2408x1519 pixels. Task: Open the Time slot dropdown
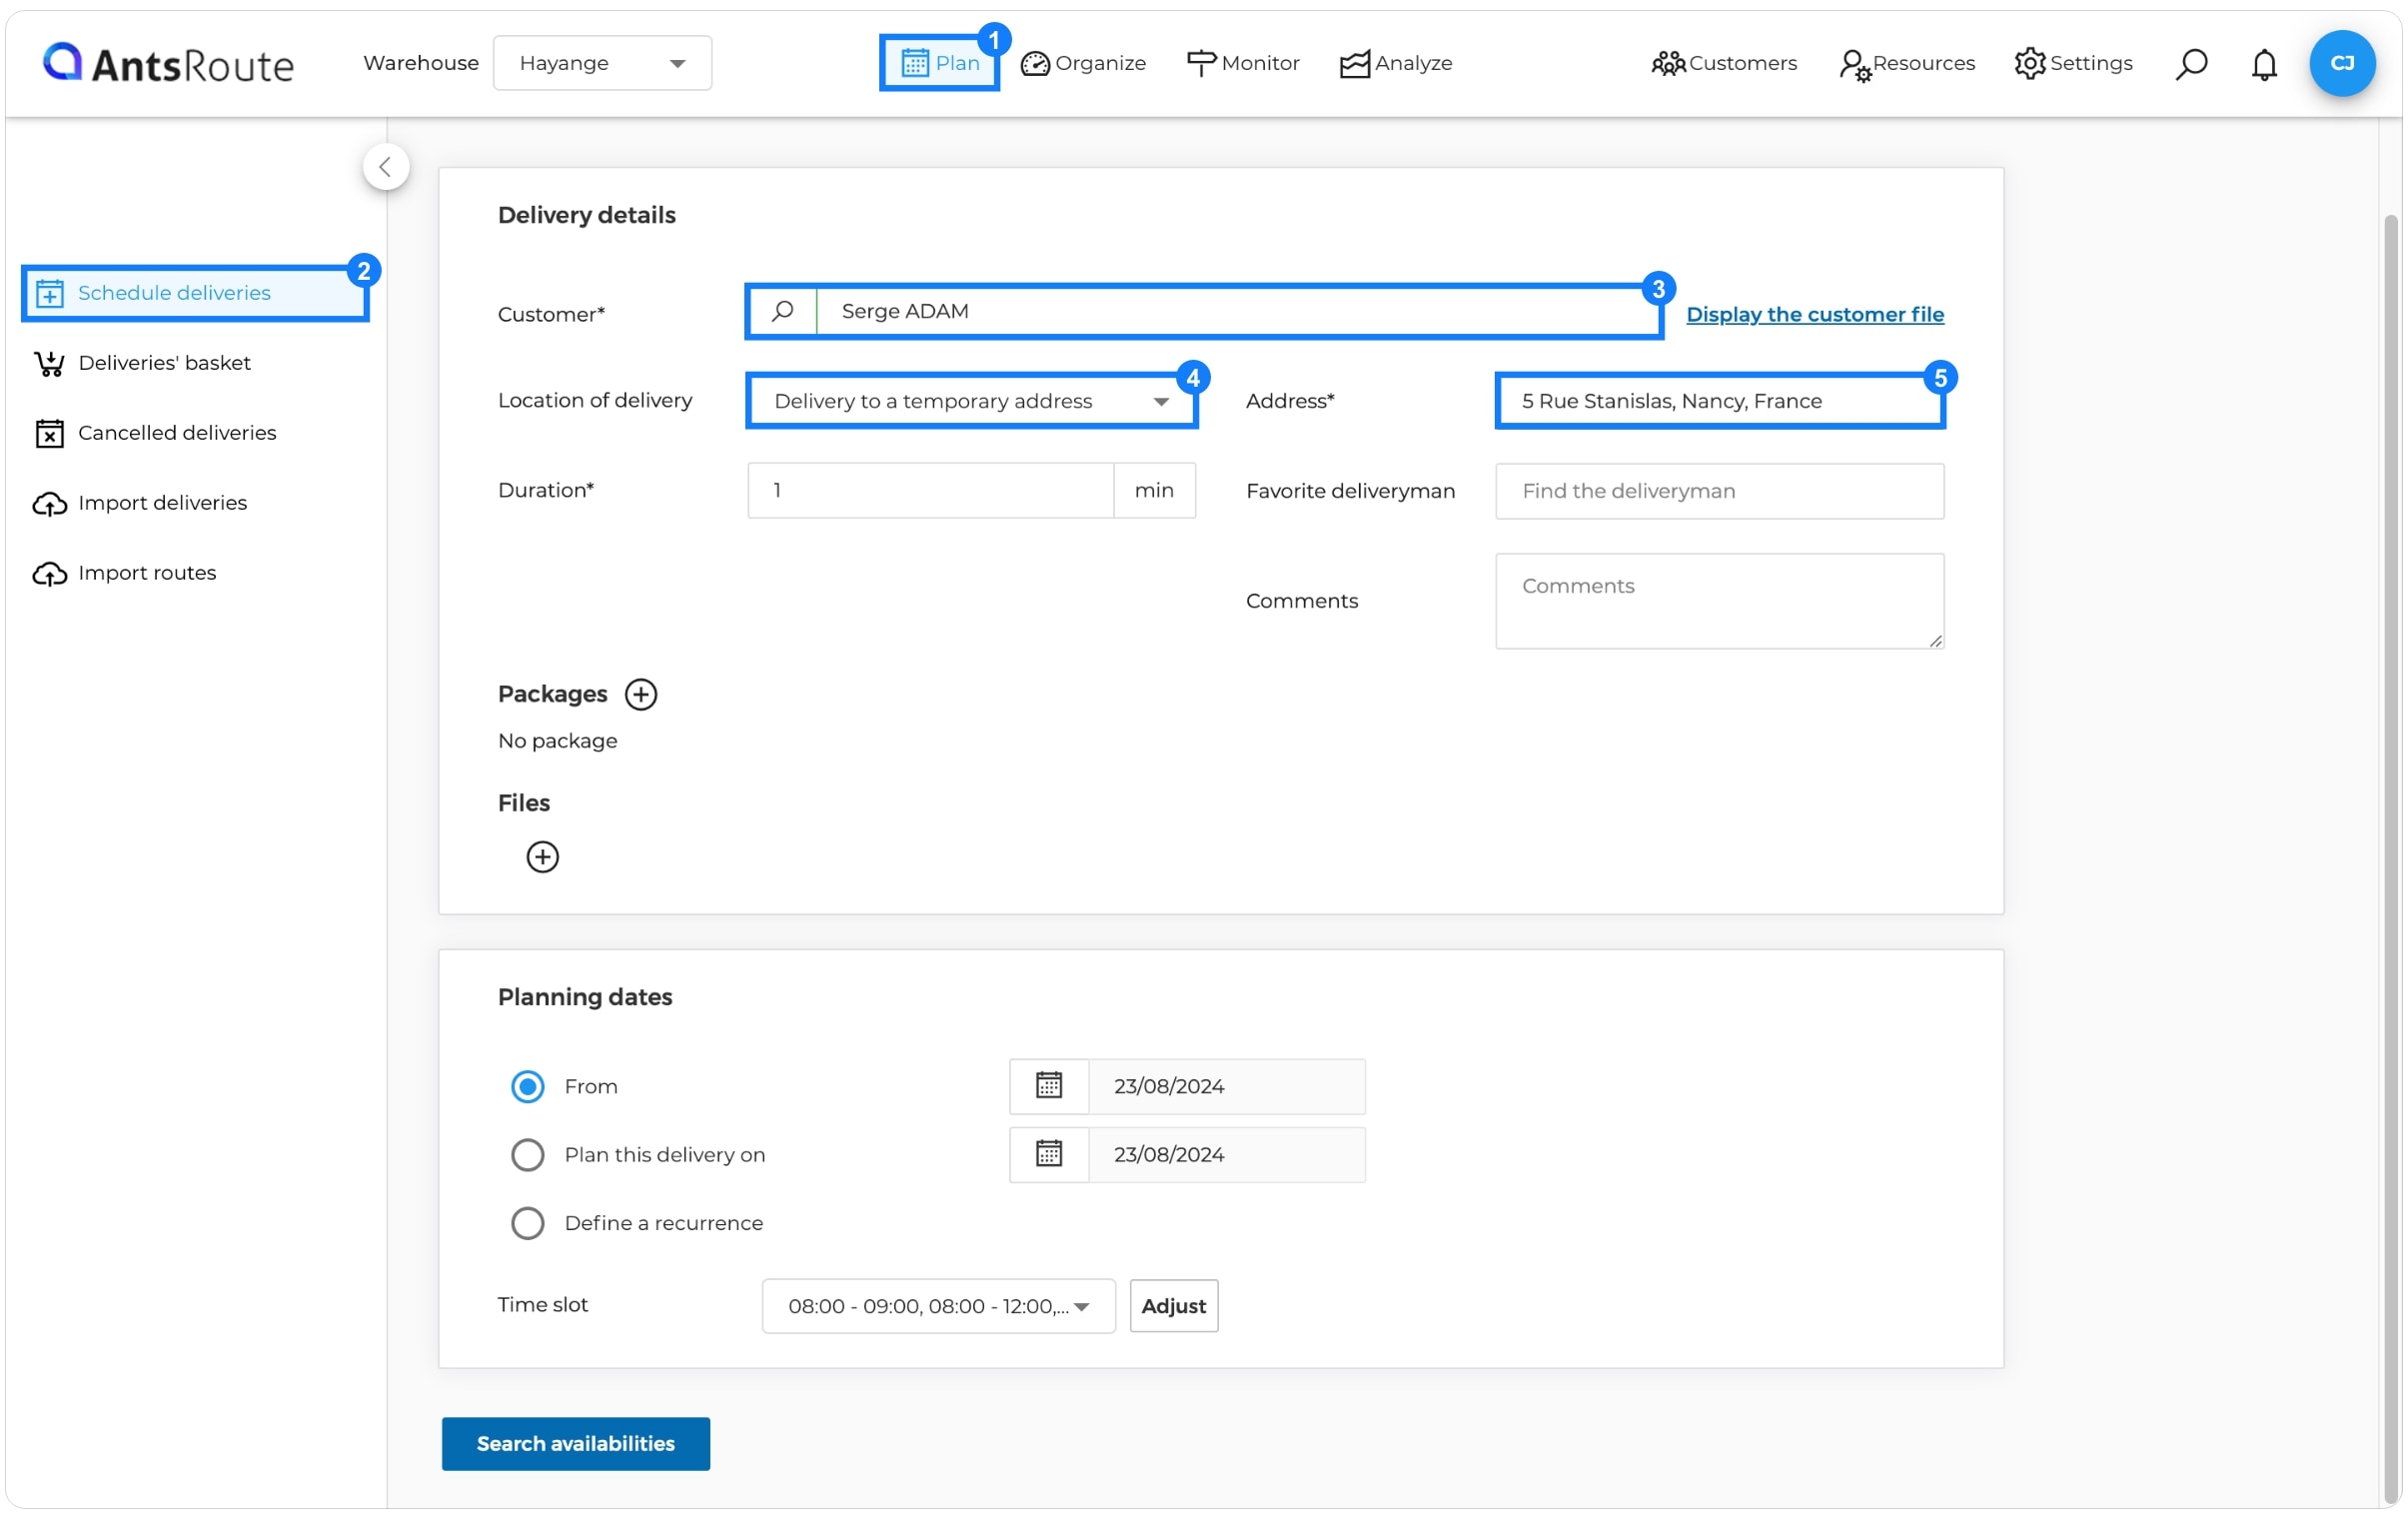click(x=937, y=1306)
